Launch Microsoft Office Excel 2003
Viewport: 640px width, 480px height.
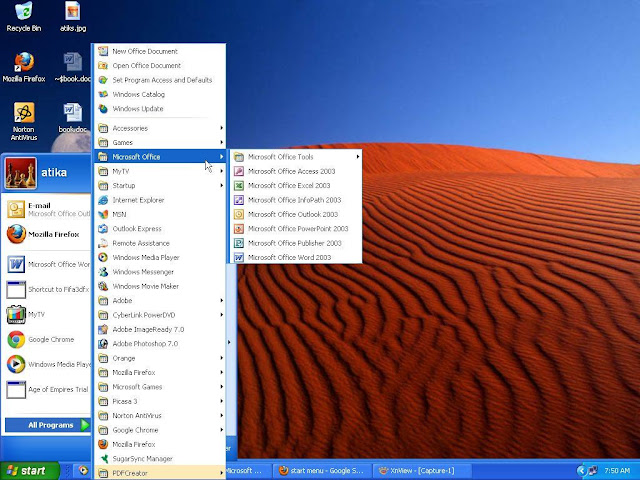(x=296, y=185)
